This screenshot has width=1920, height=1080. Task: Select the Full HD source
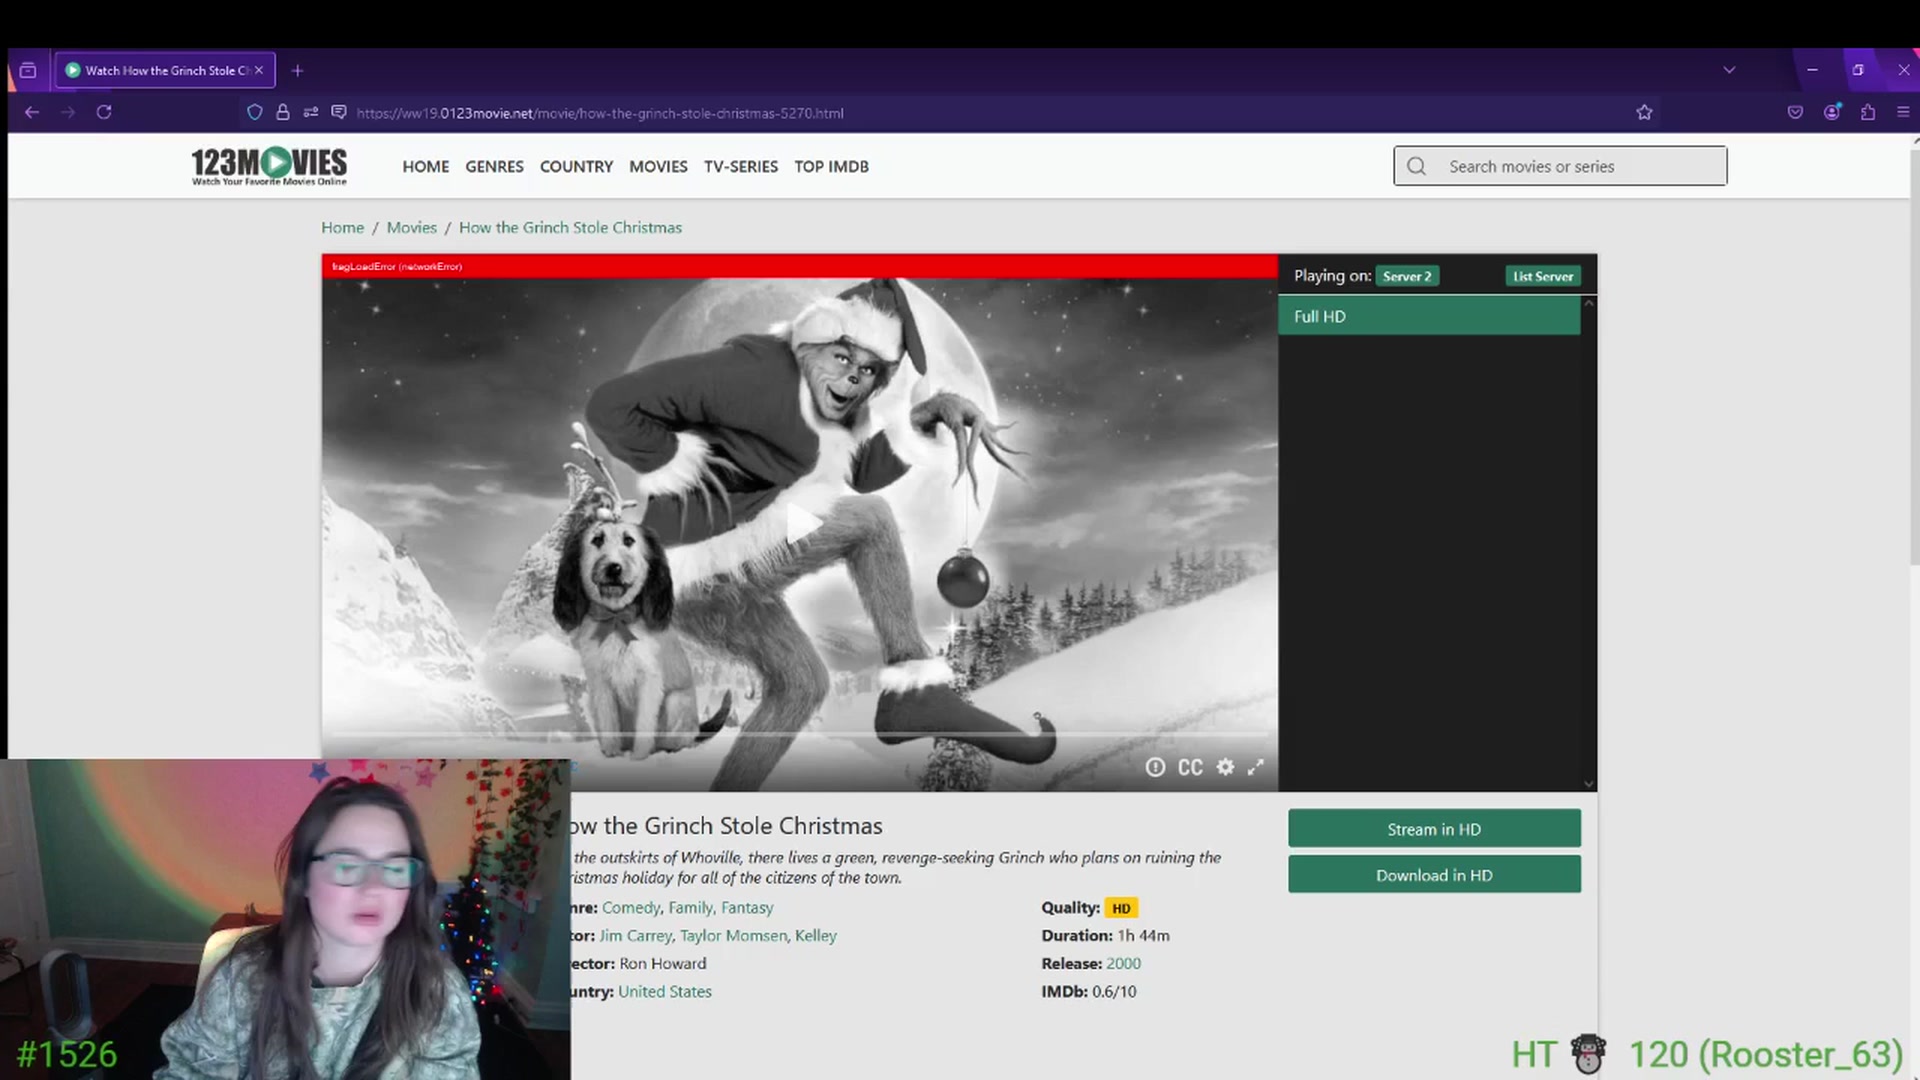coord(1429,316)
